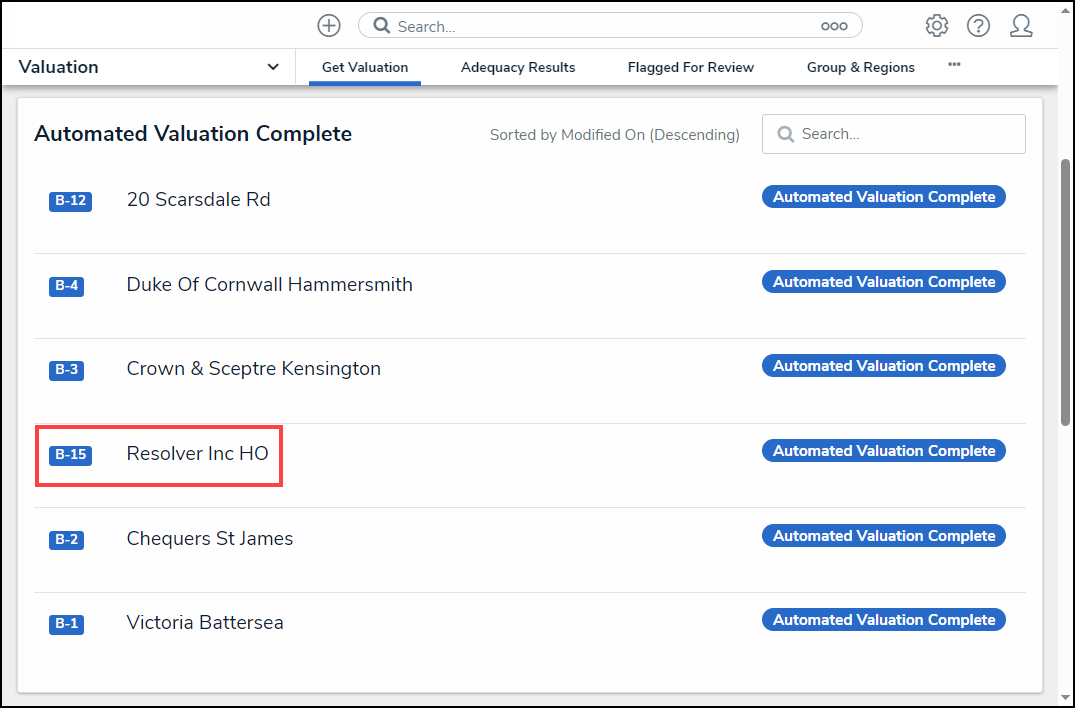Open 20 Scarsdale Rd record
This screenshot has height=708, width=1075.
199,199
